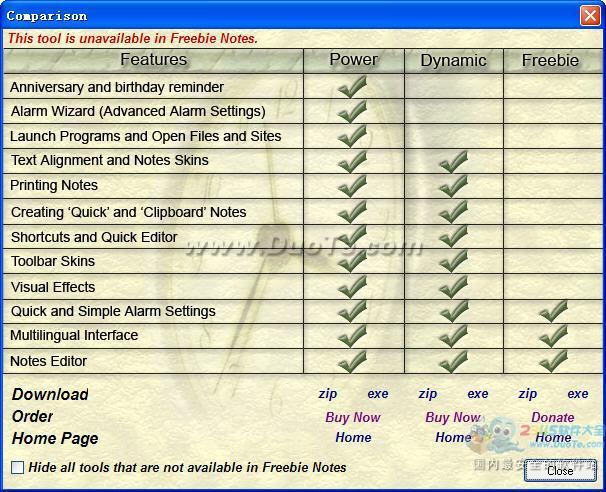
Task: Download the Power edition exe file
Action: pyautogui.click(x=378, y=394)
